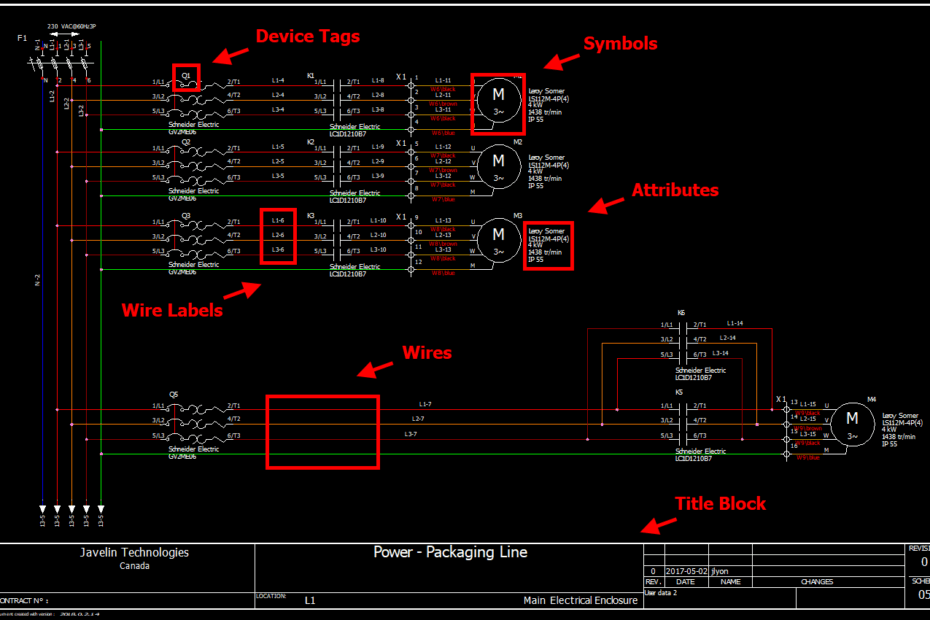Click terminal 9 of strip X1
This screenshot has width=930, height=620.
[x=410, y=225]
